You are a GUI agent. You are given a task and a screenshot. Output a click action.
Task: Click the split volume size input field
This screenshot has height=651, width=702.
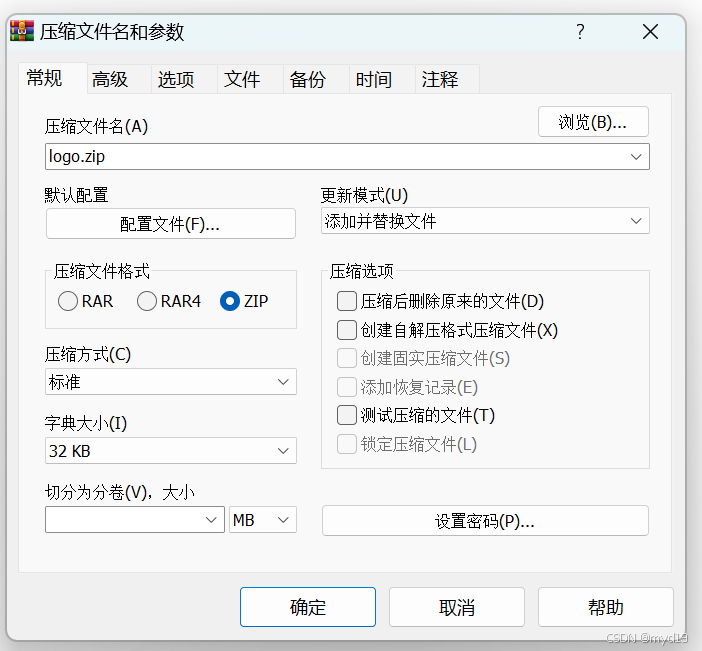tap(124, 520)
